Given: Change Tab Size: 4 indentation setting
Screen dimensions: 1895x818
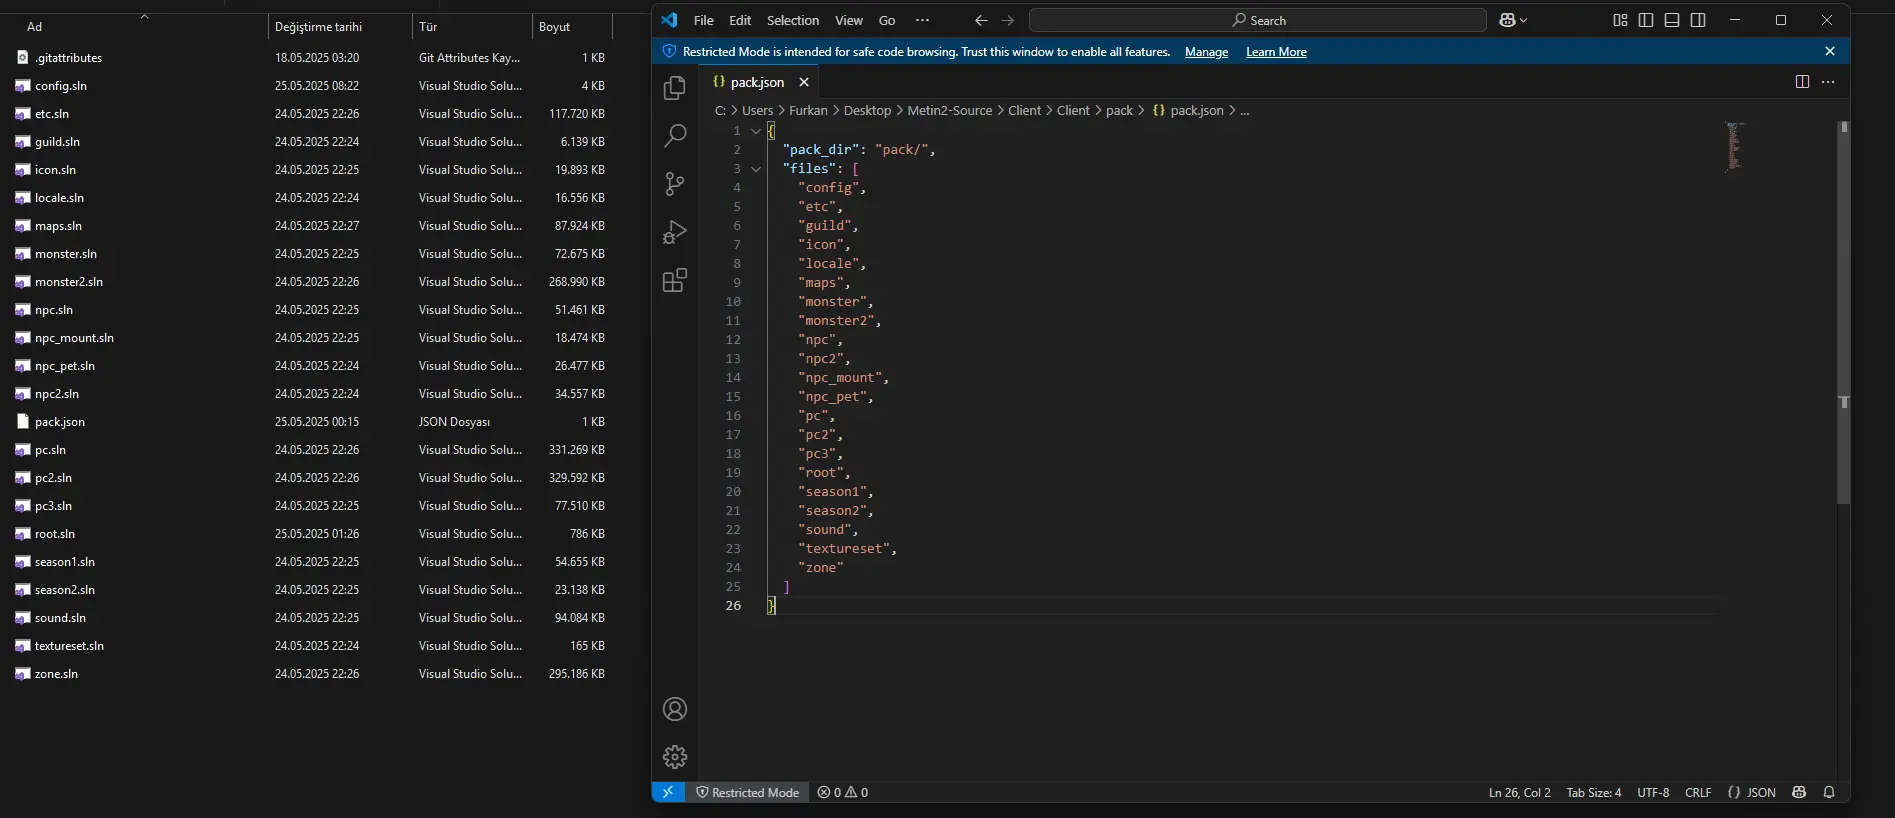Looking at the screenshot, I should pos(1594,792).
